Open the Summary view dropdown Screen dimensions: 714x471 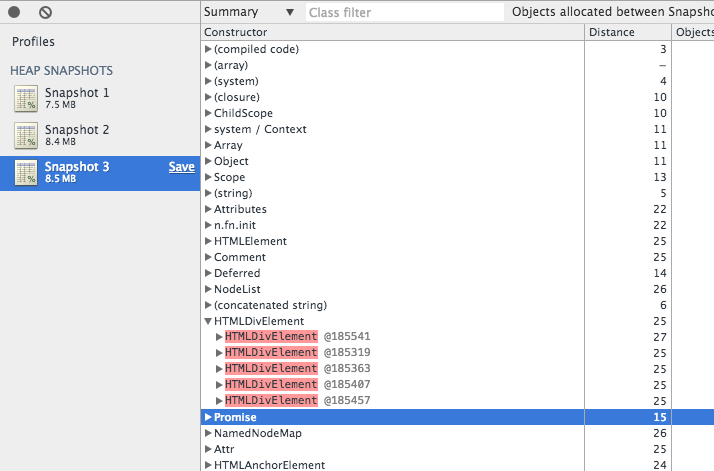[x=249, y=12]
